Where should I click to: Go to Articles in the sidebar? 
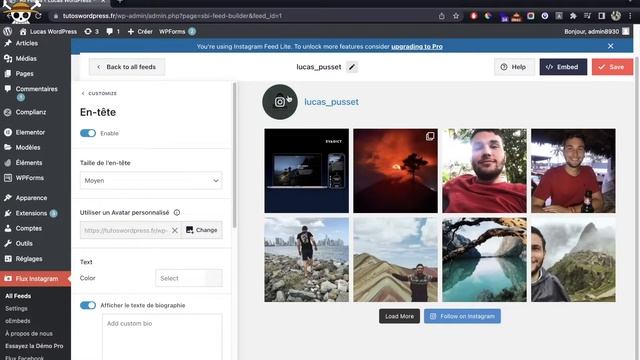click(x=27, y=43)
